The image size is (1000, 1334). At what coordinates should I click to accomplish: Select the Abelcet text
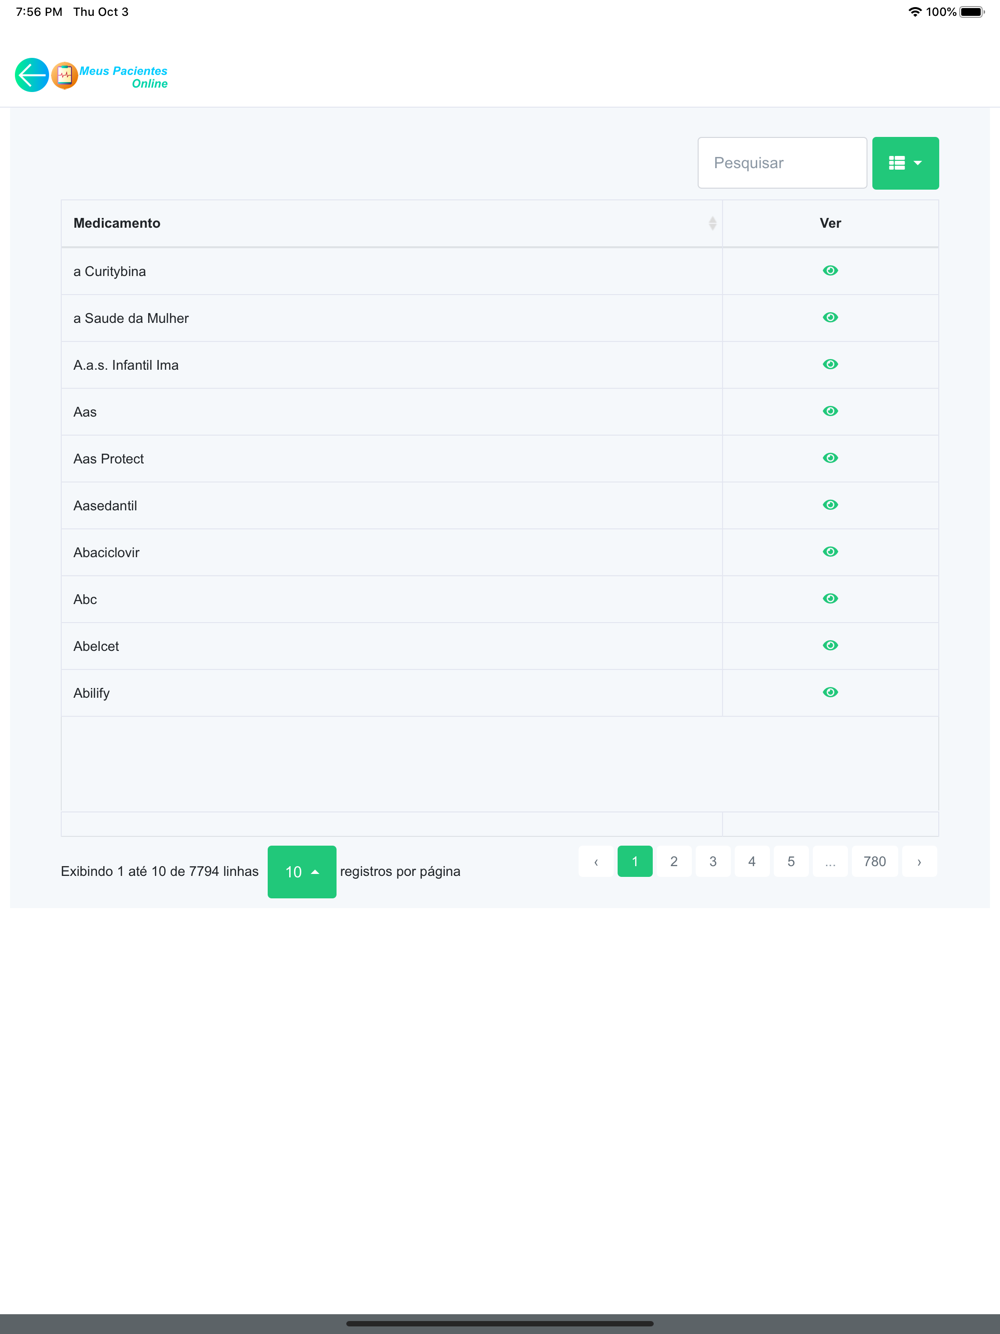pos(96,647)
